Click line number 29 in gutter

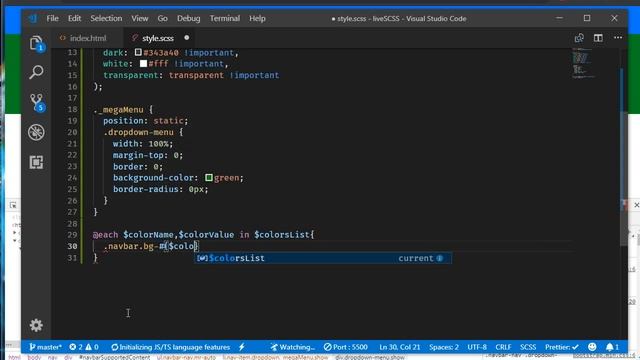(x=72, y=235)
